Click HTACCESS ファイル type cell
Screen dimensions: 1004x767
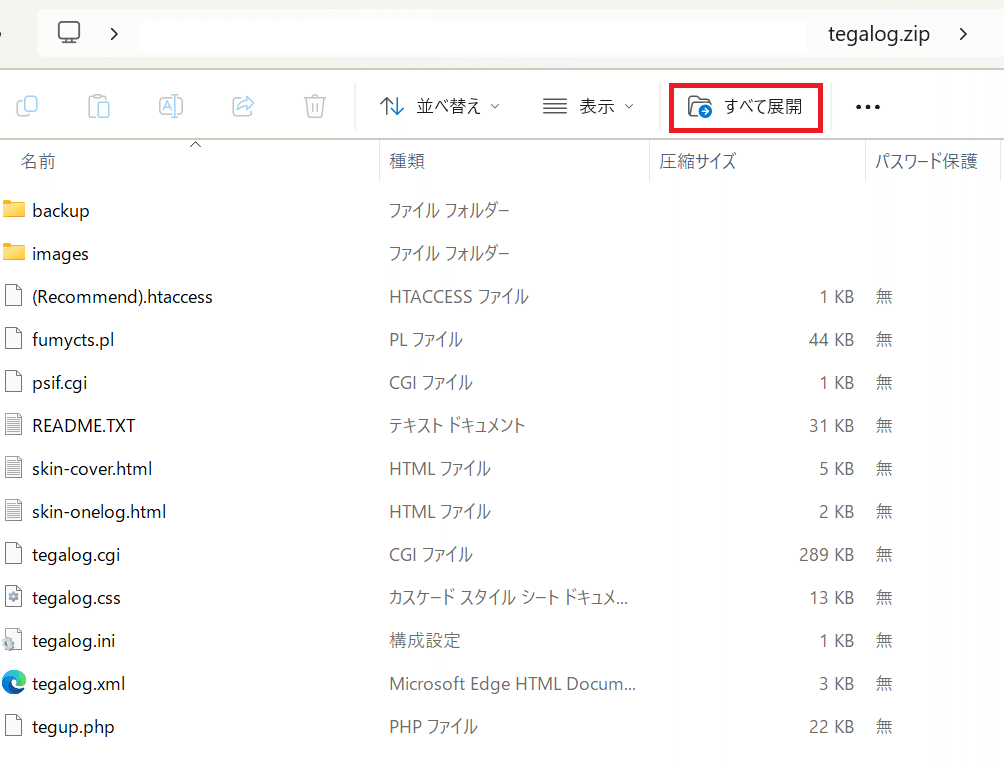[459, 296]
